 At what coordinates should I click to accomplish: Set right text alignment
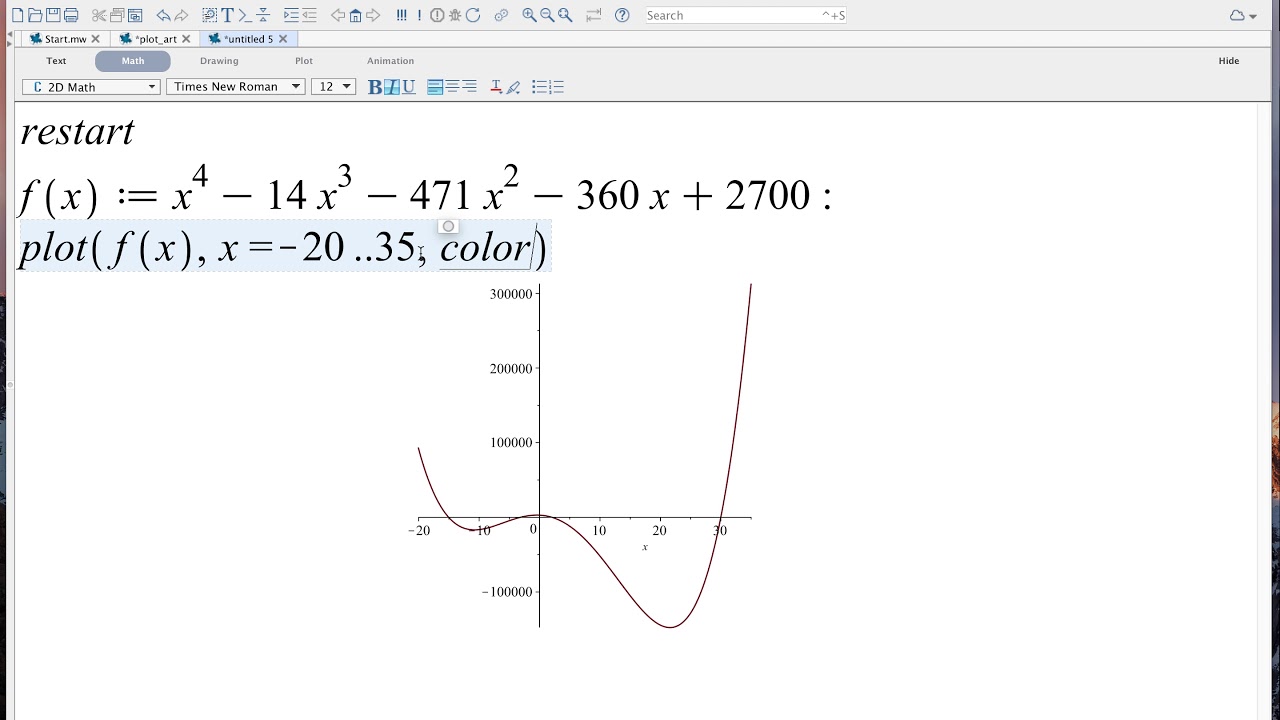(x=469, y=87)
